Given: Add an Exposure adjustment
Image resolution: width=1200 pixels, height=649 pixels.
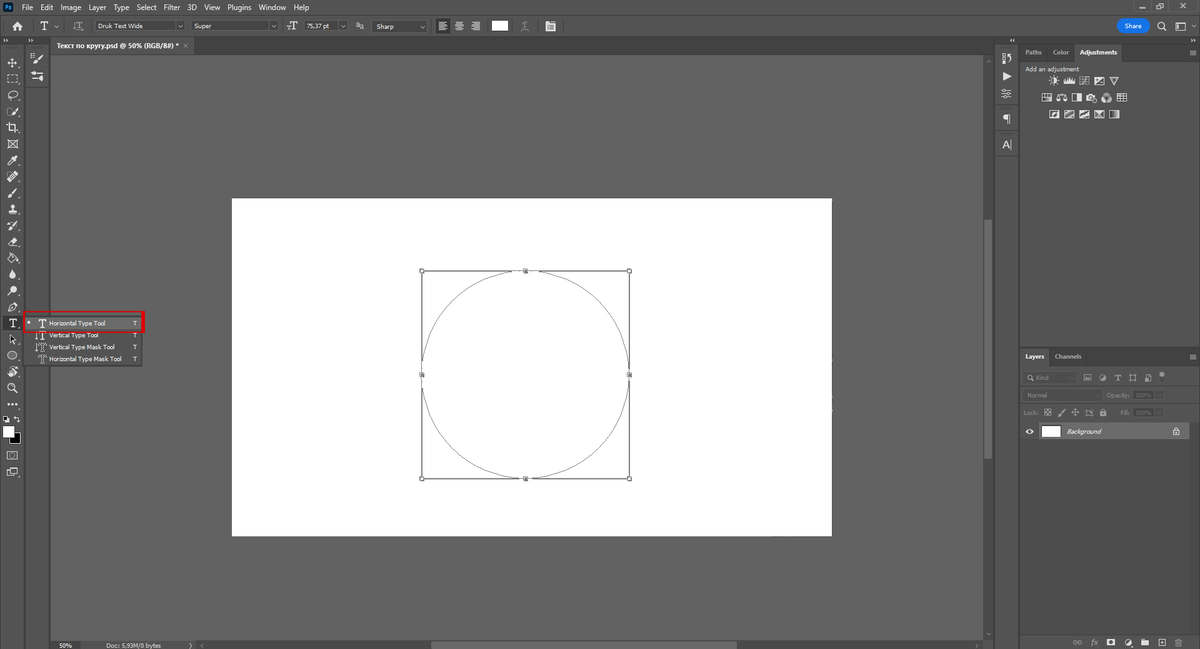Looking at the screenshot, I should pos(1099,81).
